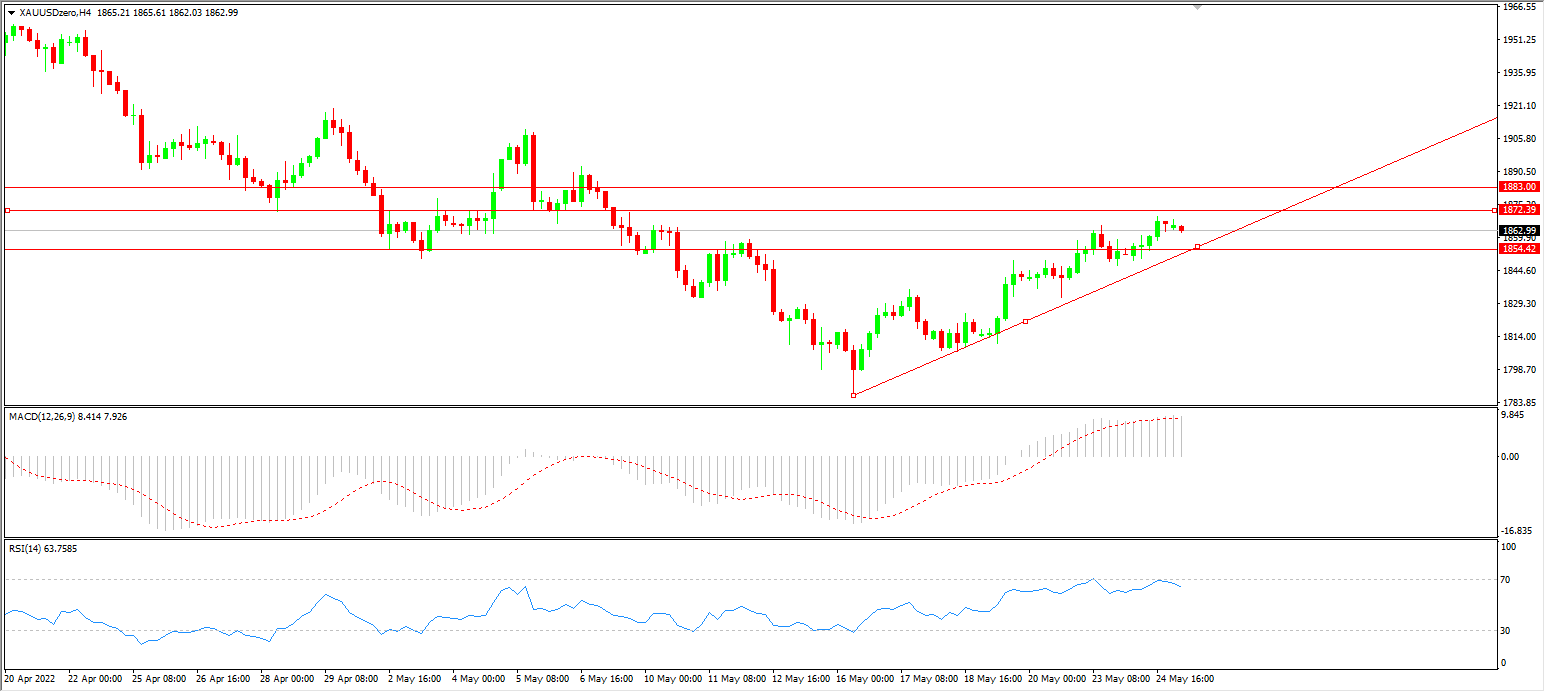Click the 20 Apr 2022 date label

(x=28, y=678)
